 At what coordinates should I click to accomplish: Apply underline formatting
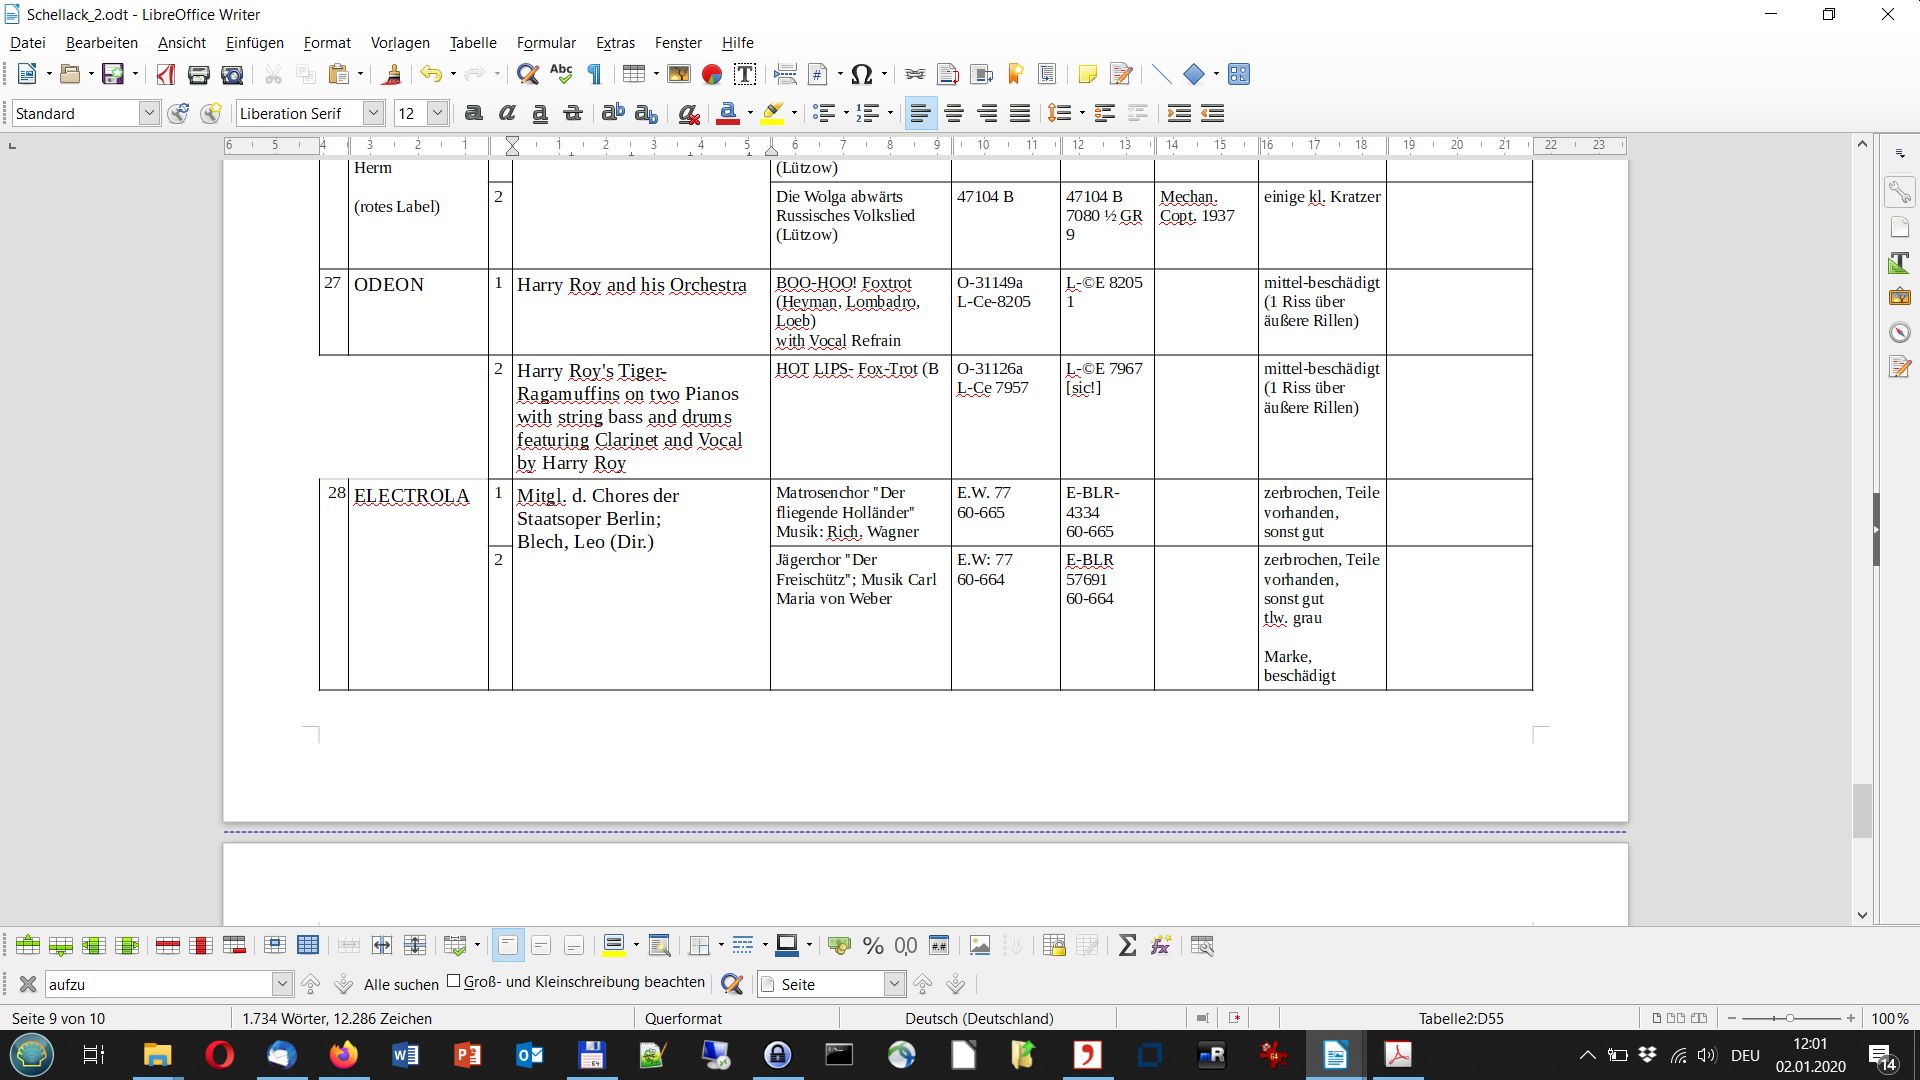540,113
